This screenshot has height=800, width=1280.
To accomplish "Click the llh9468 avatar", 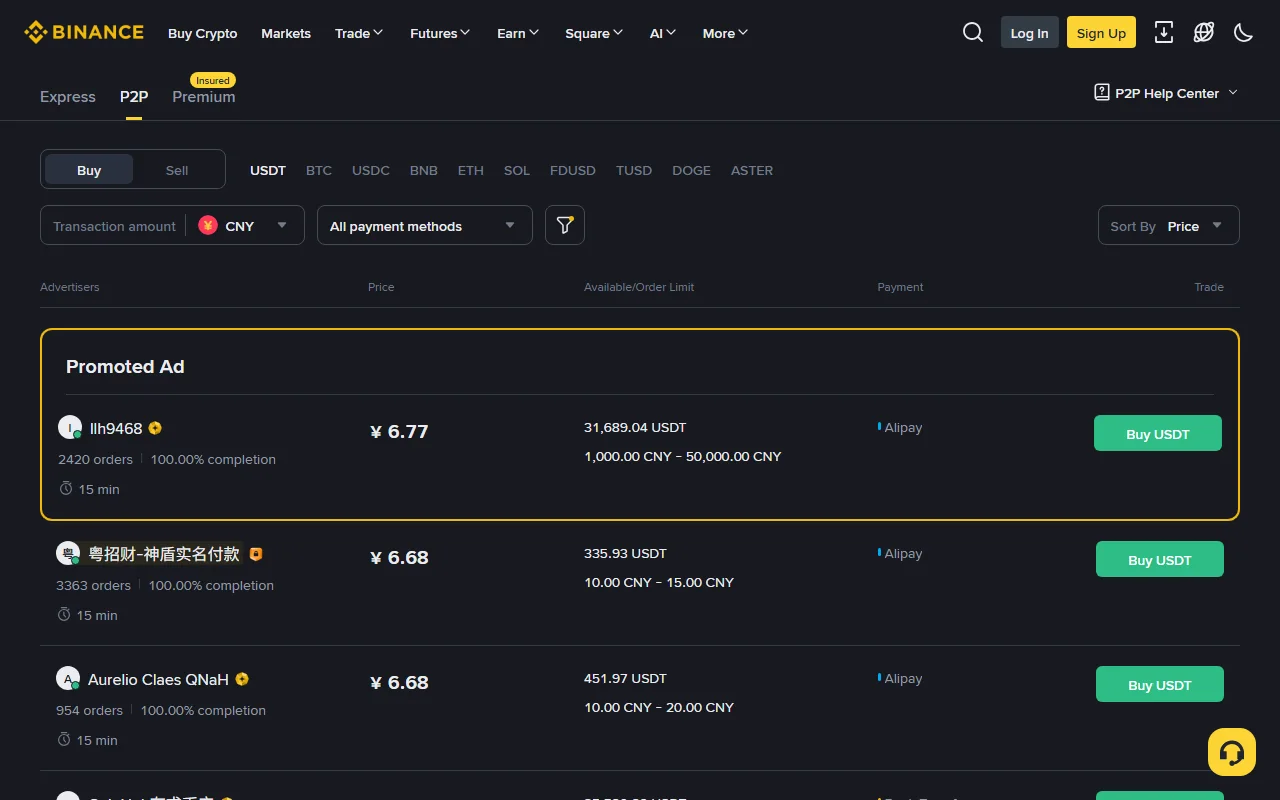I will pyautogui.click(x=69, y=427).
